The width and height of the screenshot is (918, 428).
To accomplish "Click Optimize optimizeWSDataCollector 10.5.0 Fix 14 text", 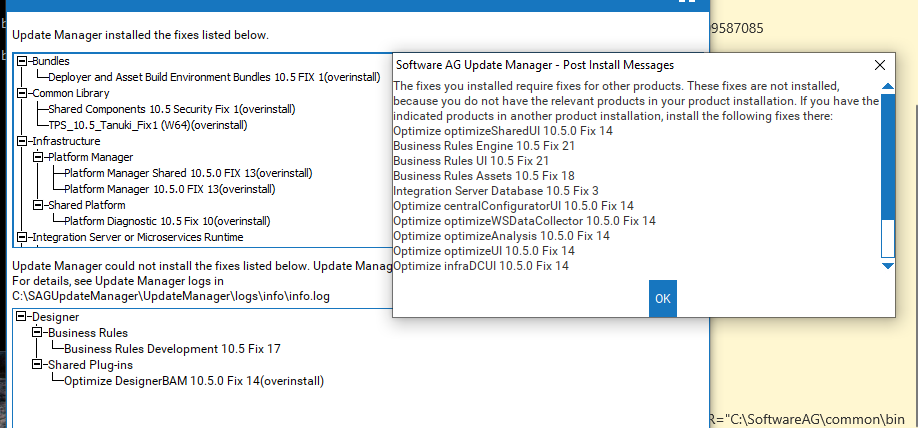I will point(525,221).
